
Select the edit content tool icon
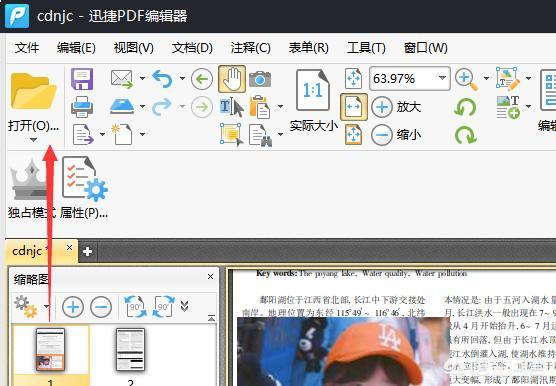508,79
